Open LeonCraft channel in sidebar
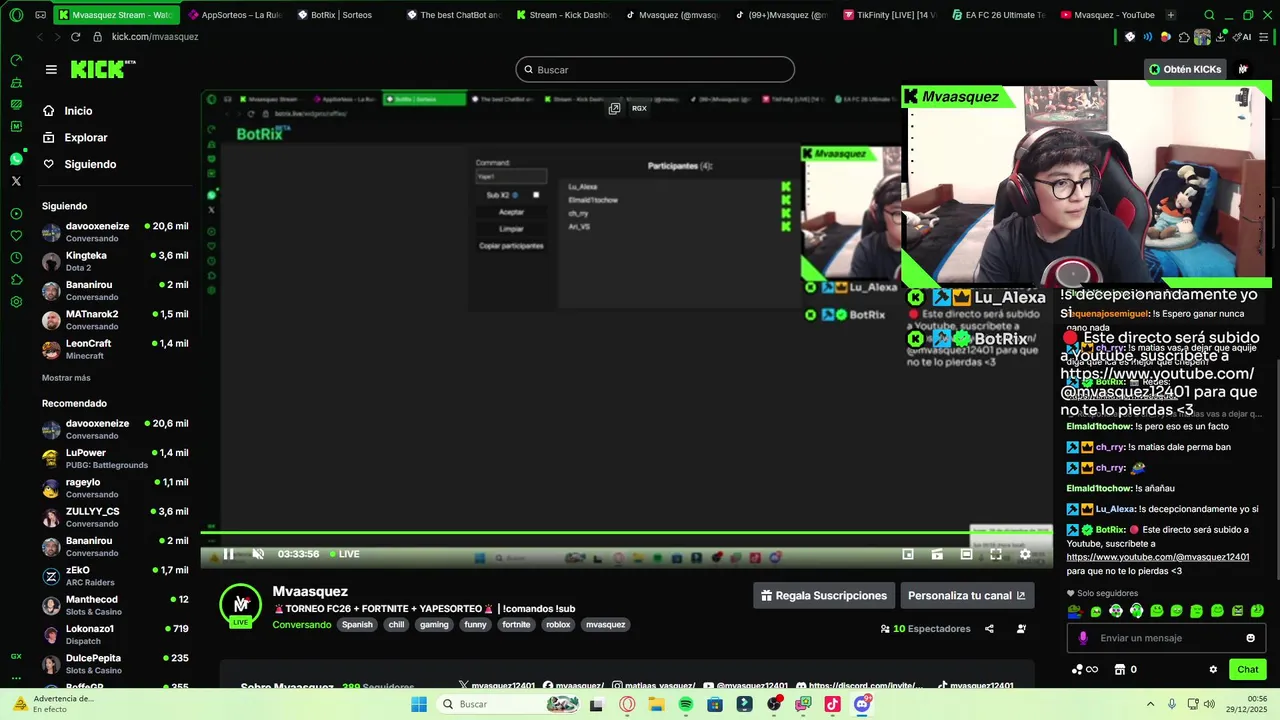This screenshot has height=720, width=1280. (x=115, y=349)
